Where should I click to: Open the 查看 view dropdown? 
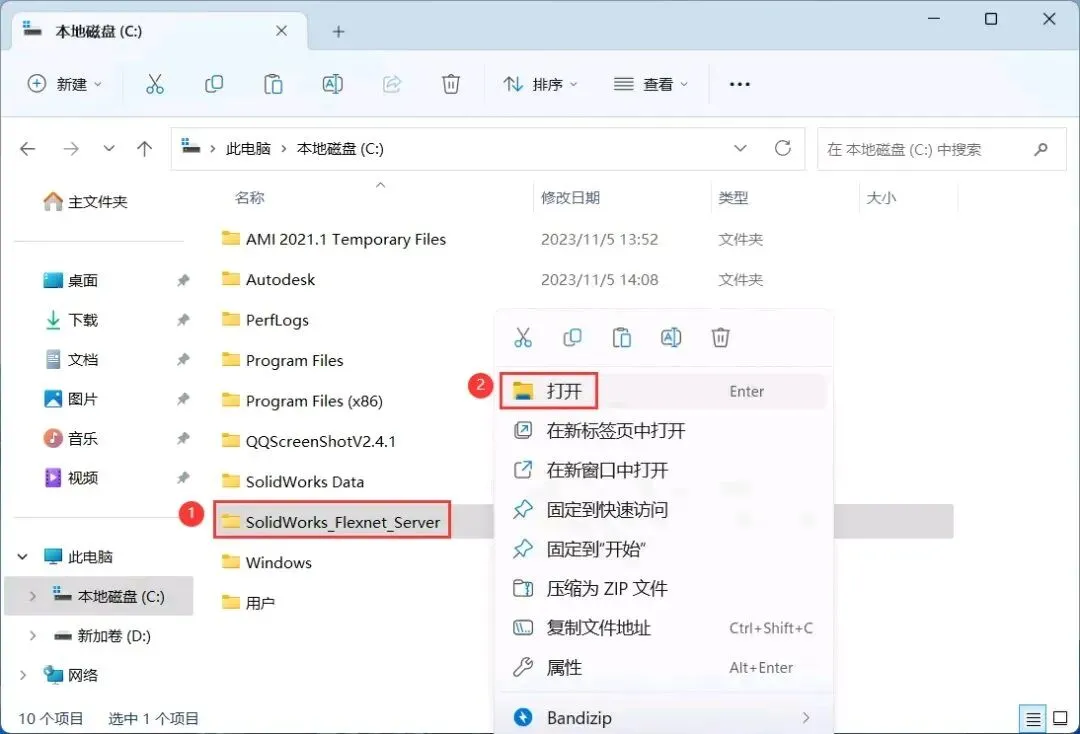651,84
